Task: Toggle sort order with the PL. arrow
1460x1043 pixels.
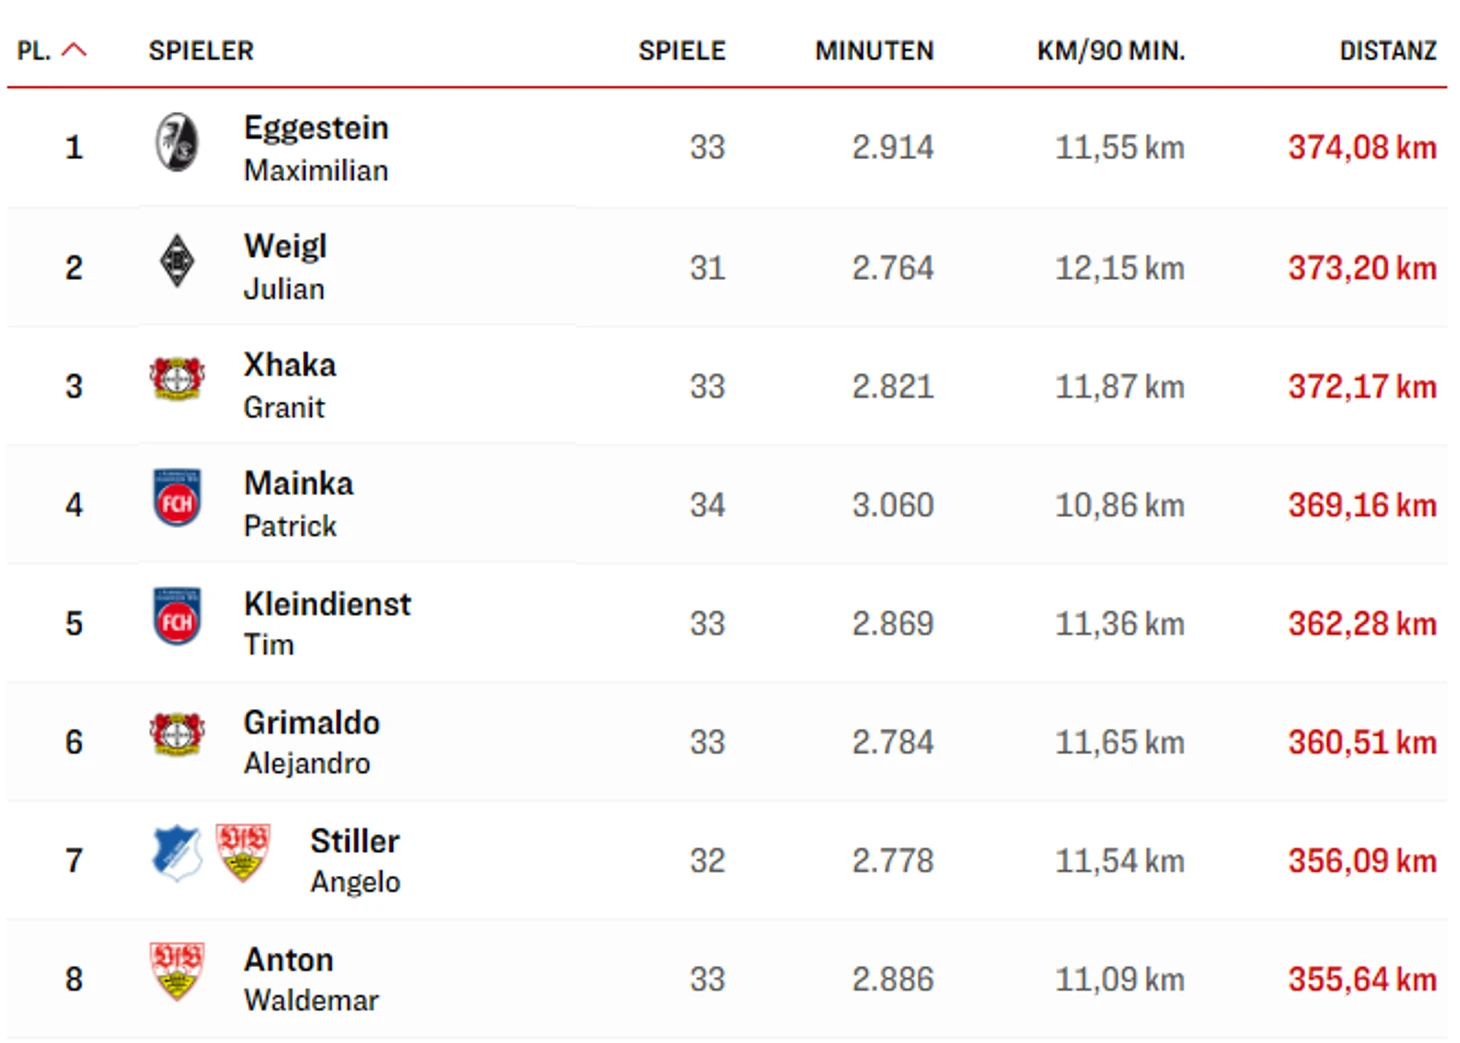Action: [74, 50]
